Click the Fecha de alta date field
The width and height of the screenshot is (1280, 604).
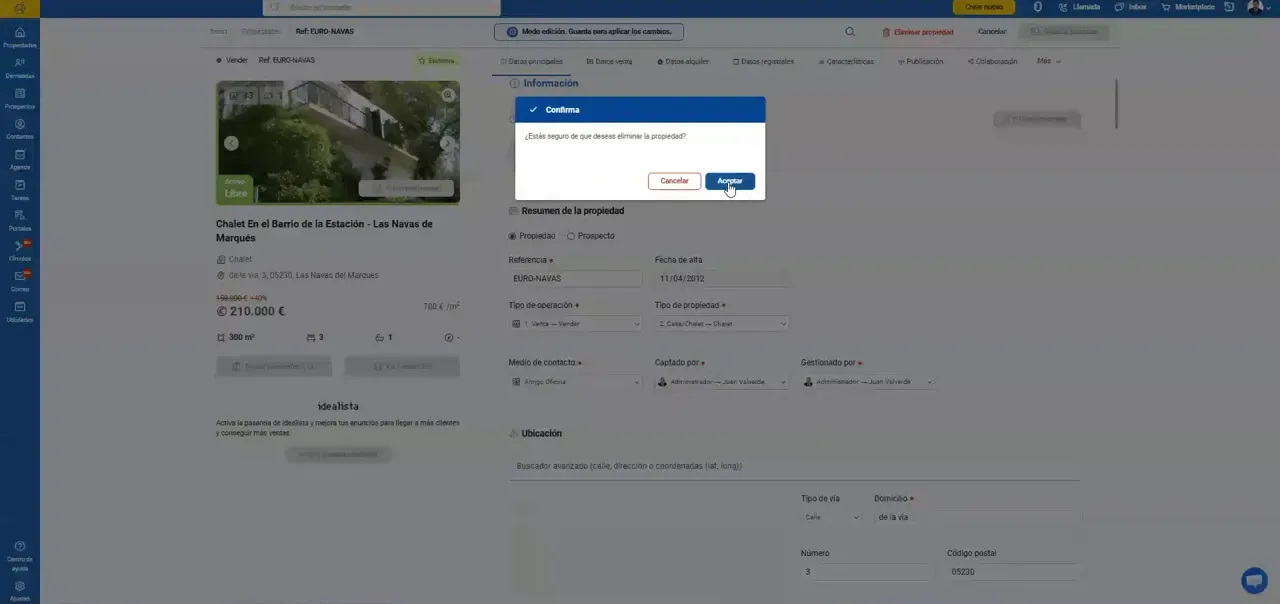pyautogui.click(x=721, y=279)
